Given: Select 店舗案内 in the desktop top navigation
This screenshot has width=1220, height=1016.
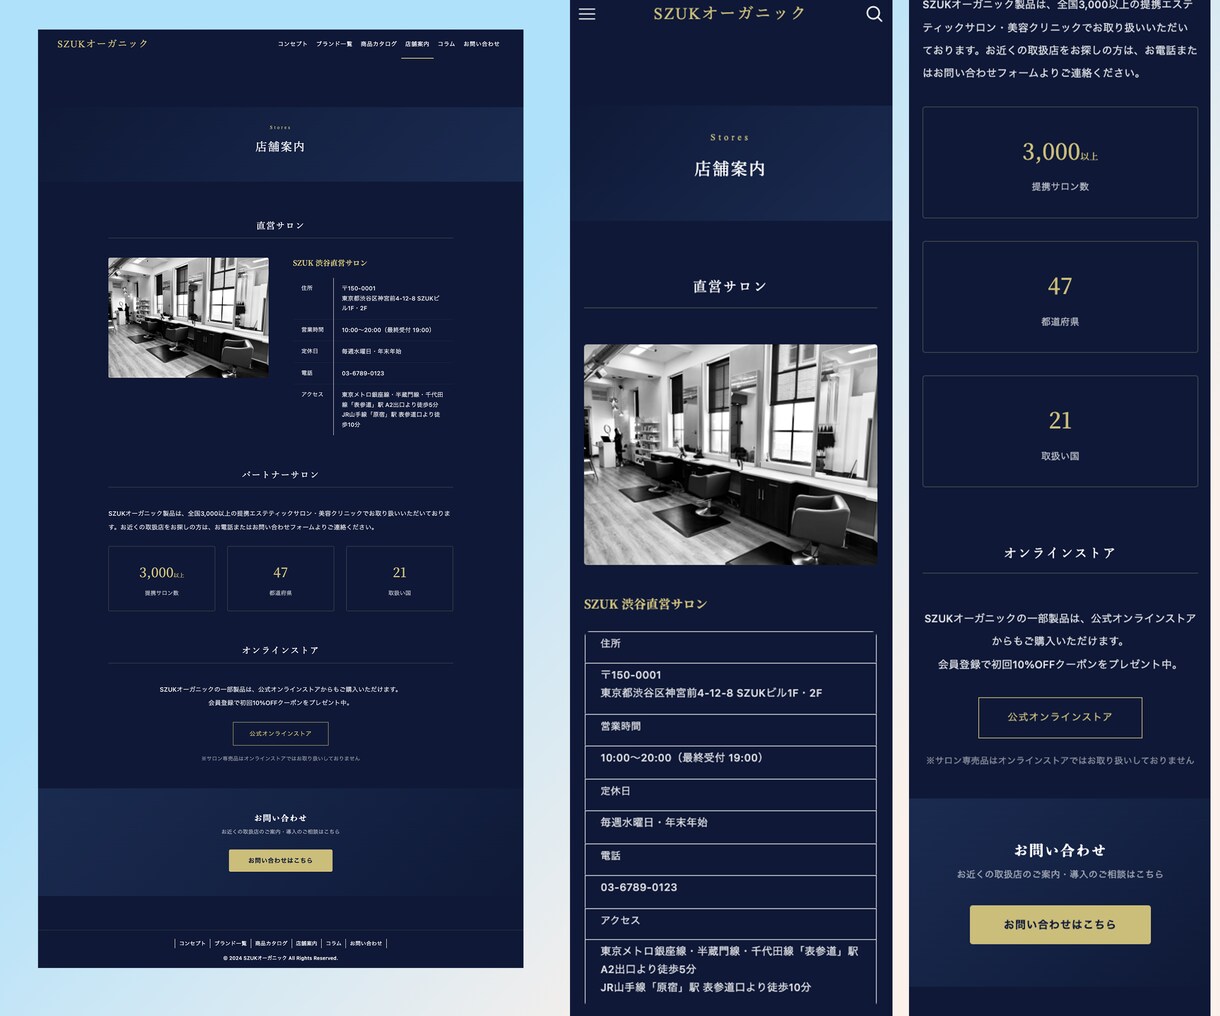Looking at the screenshot, I should point(417,44).
